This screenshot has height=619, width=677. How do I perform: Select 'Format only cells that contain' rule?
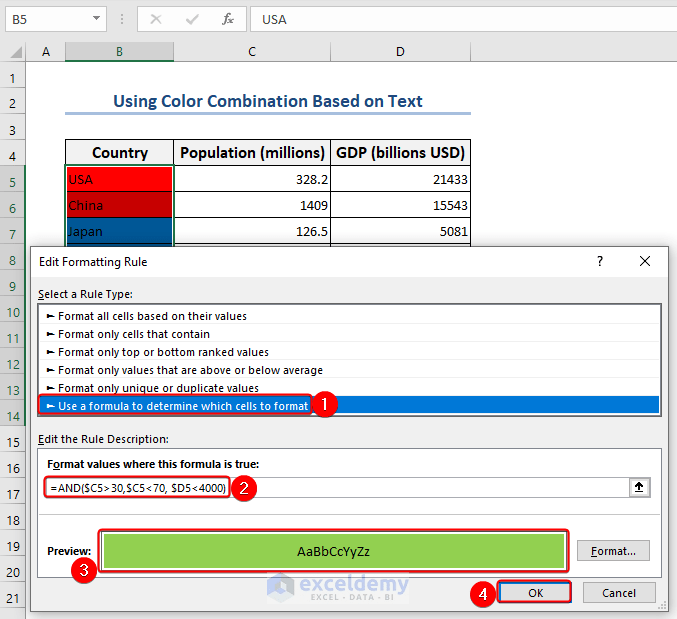pos(349,334)
